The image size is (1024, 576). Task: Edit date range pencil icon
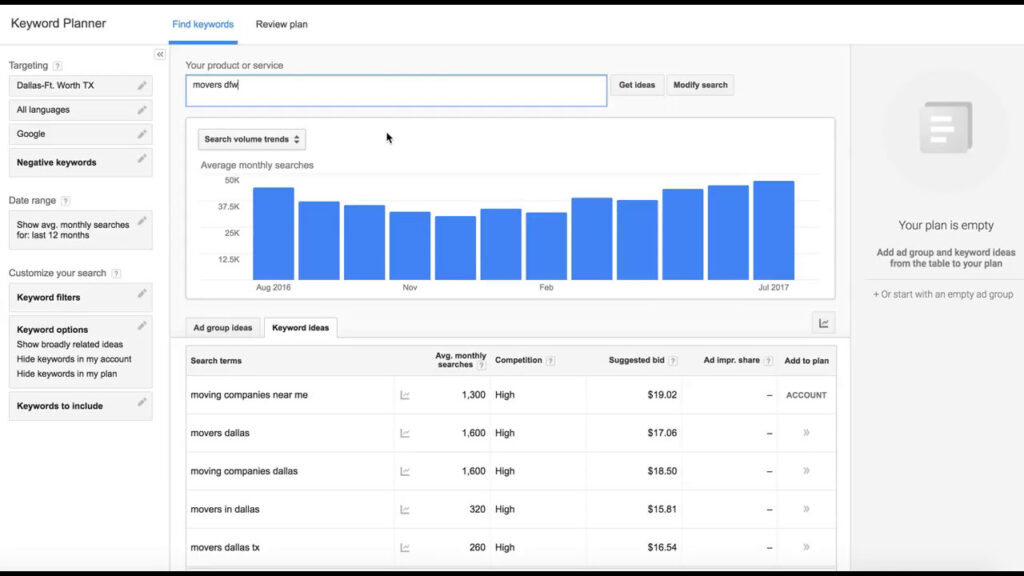click(142, 221)
